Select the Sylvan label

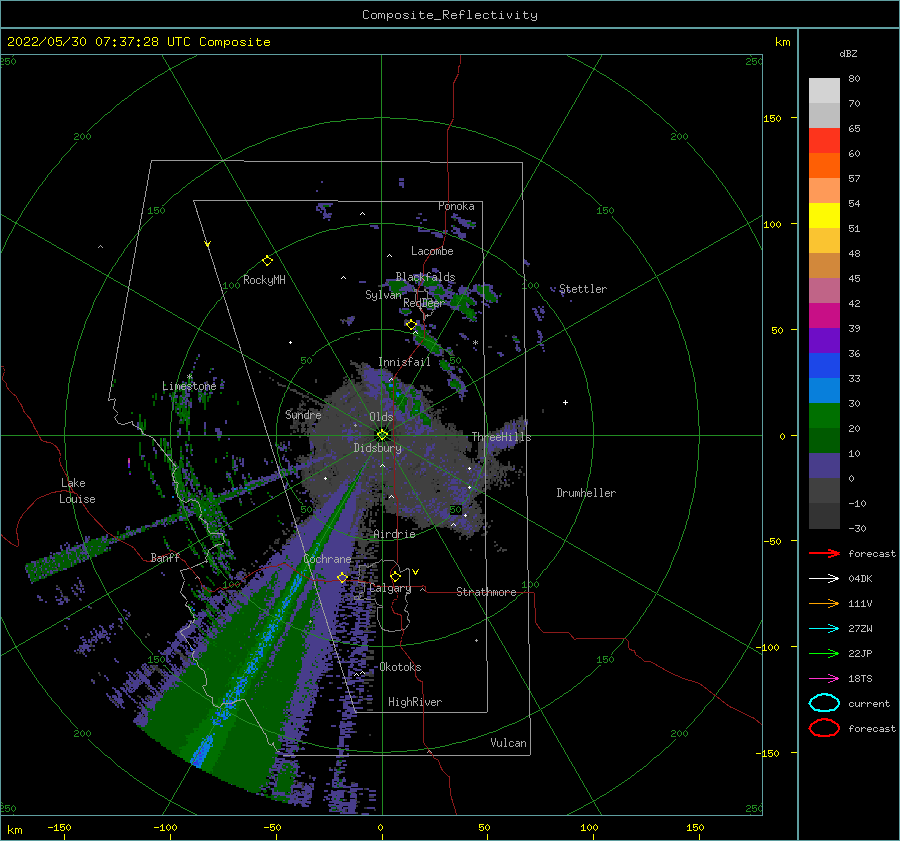(383, 295)
